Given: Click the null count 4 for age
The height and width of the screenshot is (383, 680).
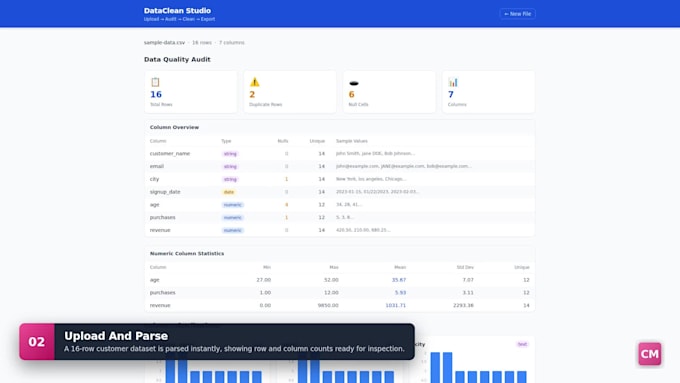Looking at the screenshot, I should point(286,204).
